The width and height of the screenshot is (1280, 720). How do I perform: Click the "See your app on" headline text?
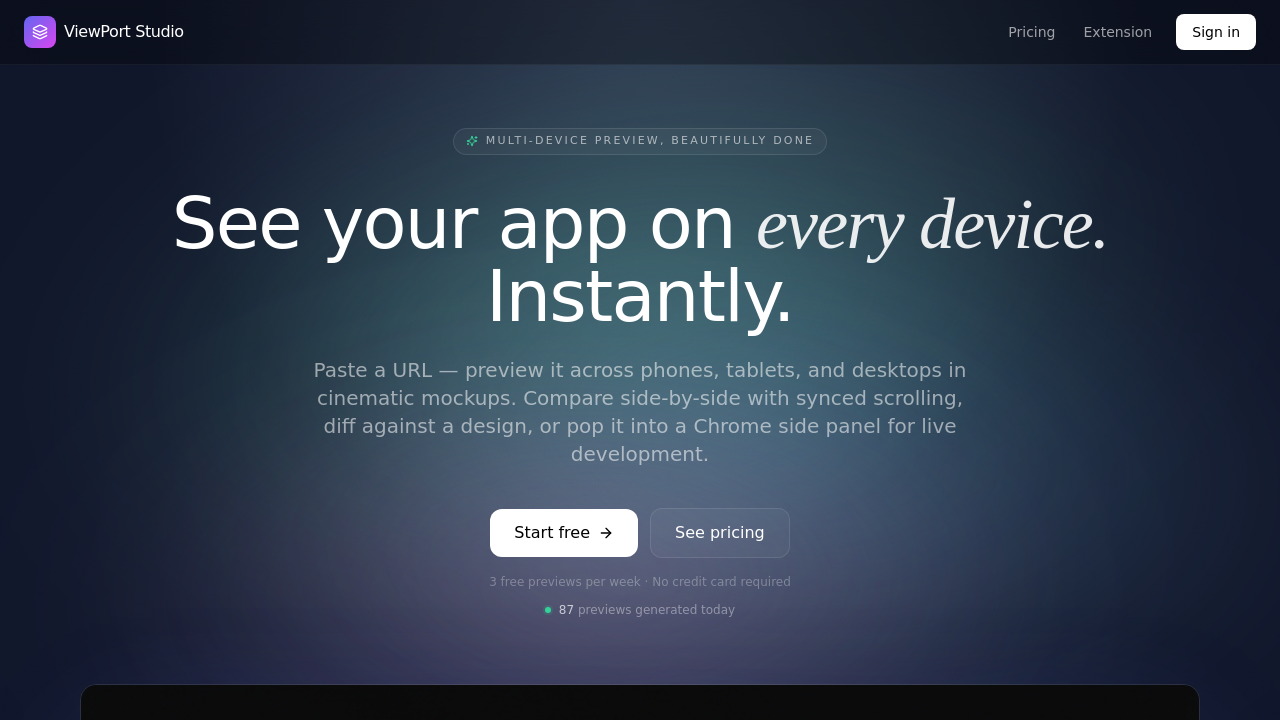[454, 224]
